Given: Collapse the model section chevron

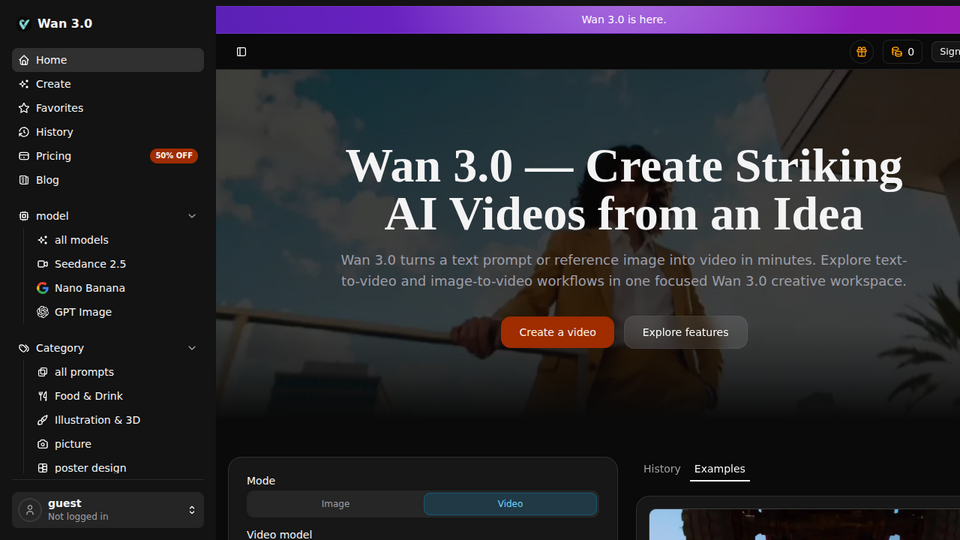Looking at the screenshot, I should click(192, 216).
